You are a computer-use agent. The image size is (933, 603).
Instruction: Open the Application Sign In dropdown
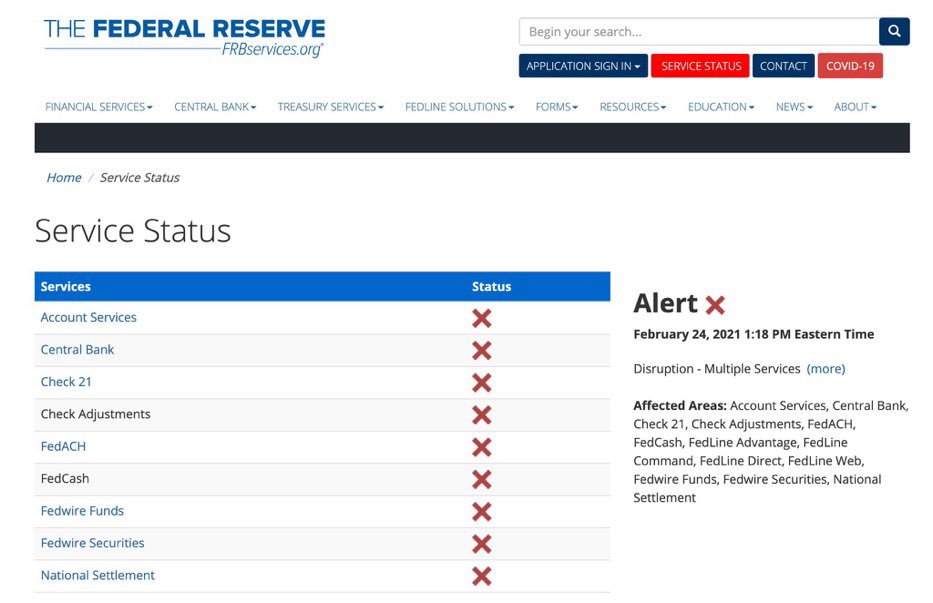tap(583, 66)
